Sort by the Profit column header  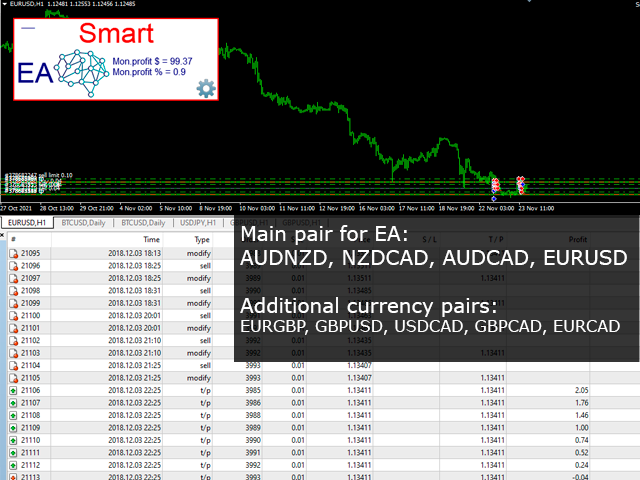(578, 240)
